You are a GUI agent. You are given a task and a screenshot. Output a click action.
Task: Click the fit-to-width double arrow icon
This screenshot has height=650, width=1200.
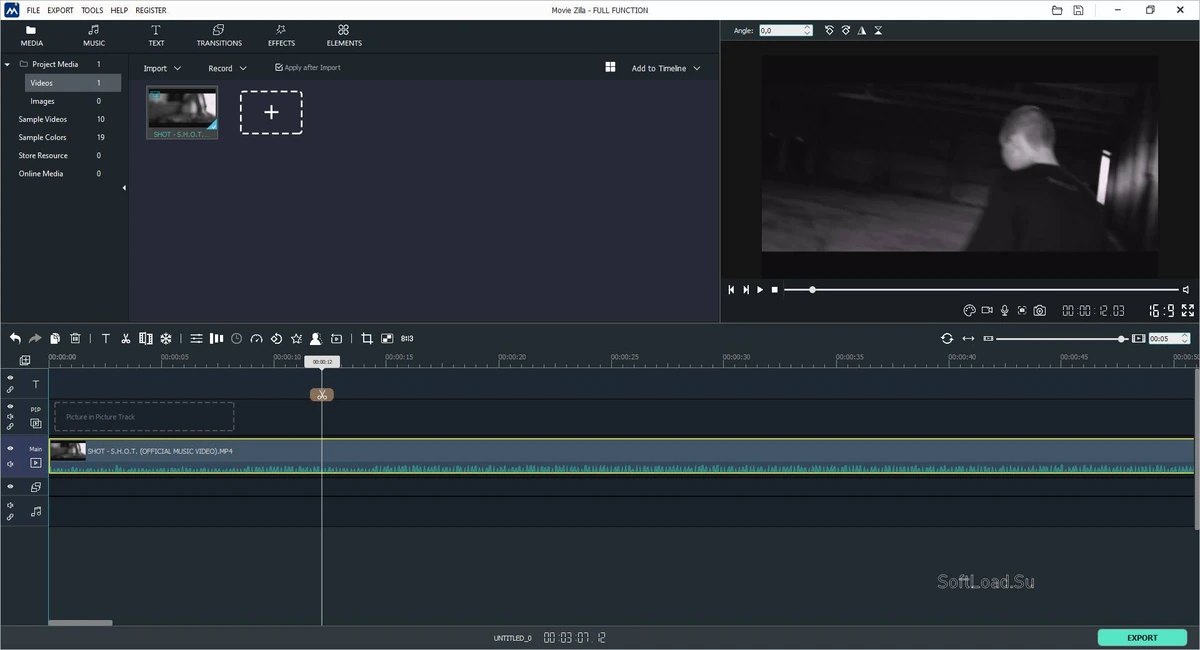pyautogui.click(x=968, y=338)
